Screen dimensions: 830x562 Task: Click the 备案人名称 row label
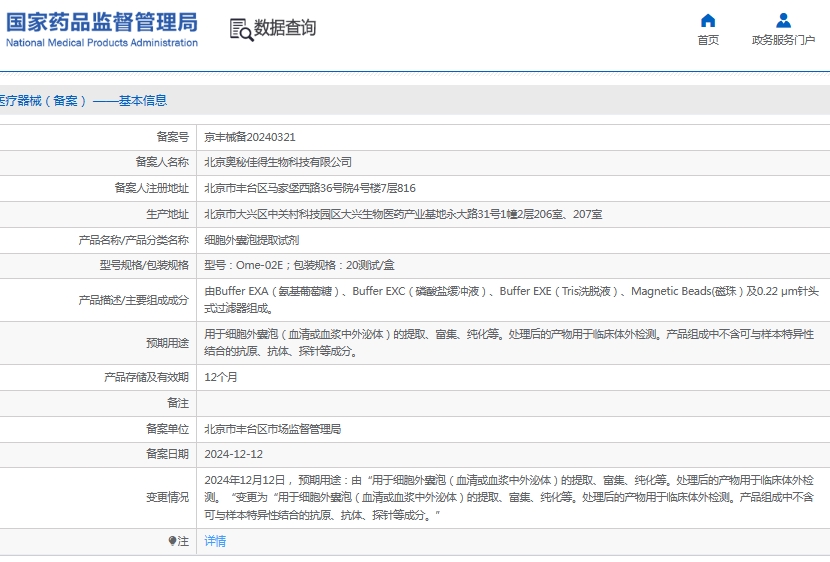click(162, 162)
